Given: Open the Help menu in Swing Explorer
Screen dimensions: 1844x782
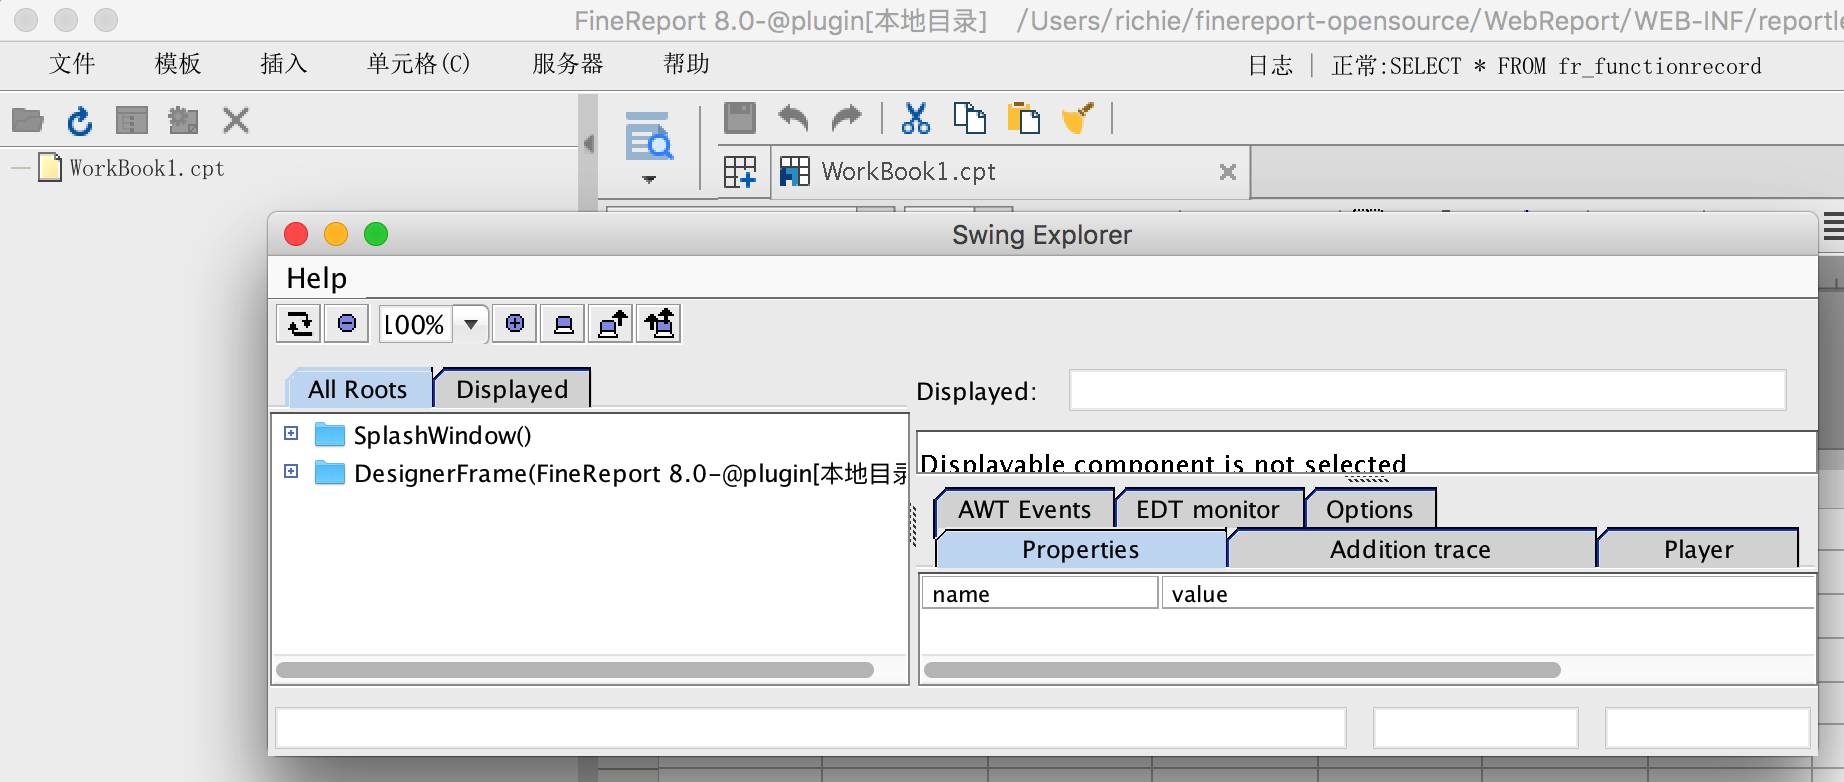Looking at the screenshot, I should click(x=316, y=278).
